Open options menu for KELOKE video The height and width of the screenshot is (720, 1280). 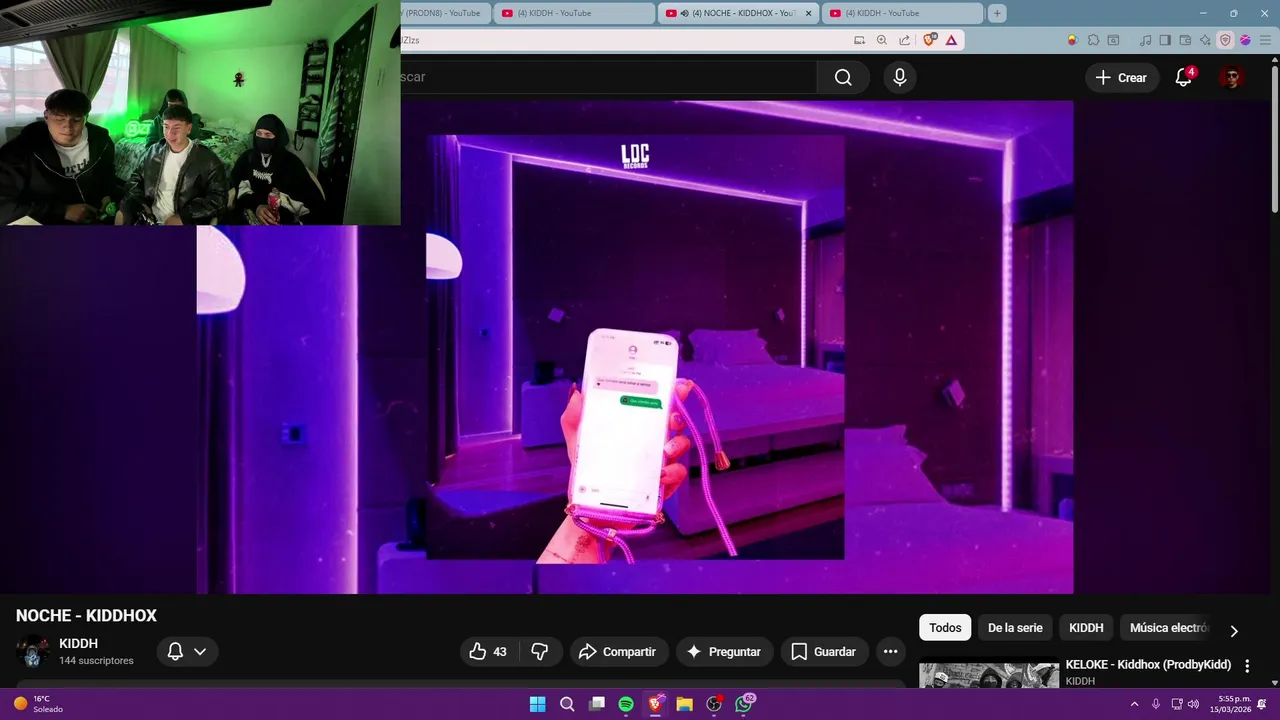pos(1247,666)
